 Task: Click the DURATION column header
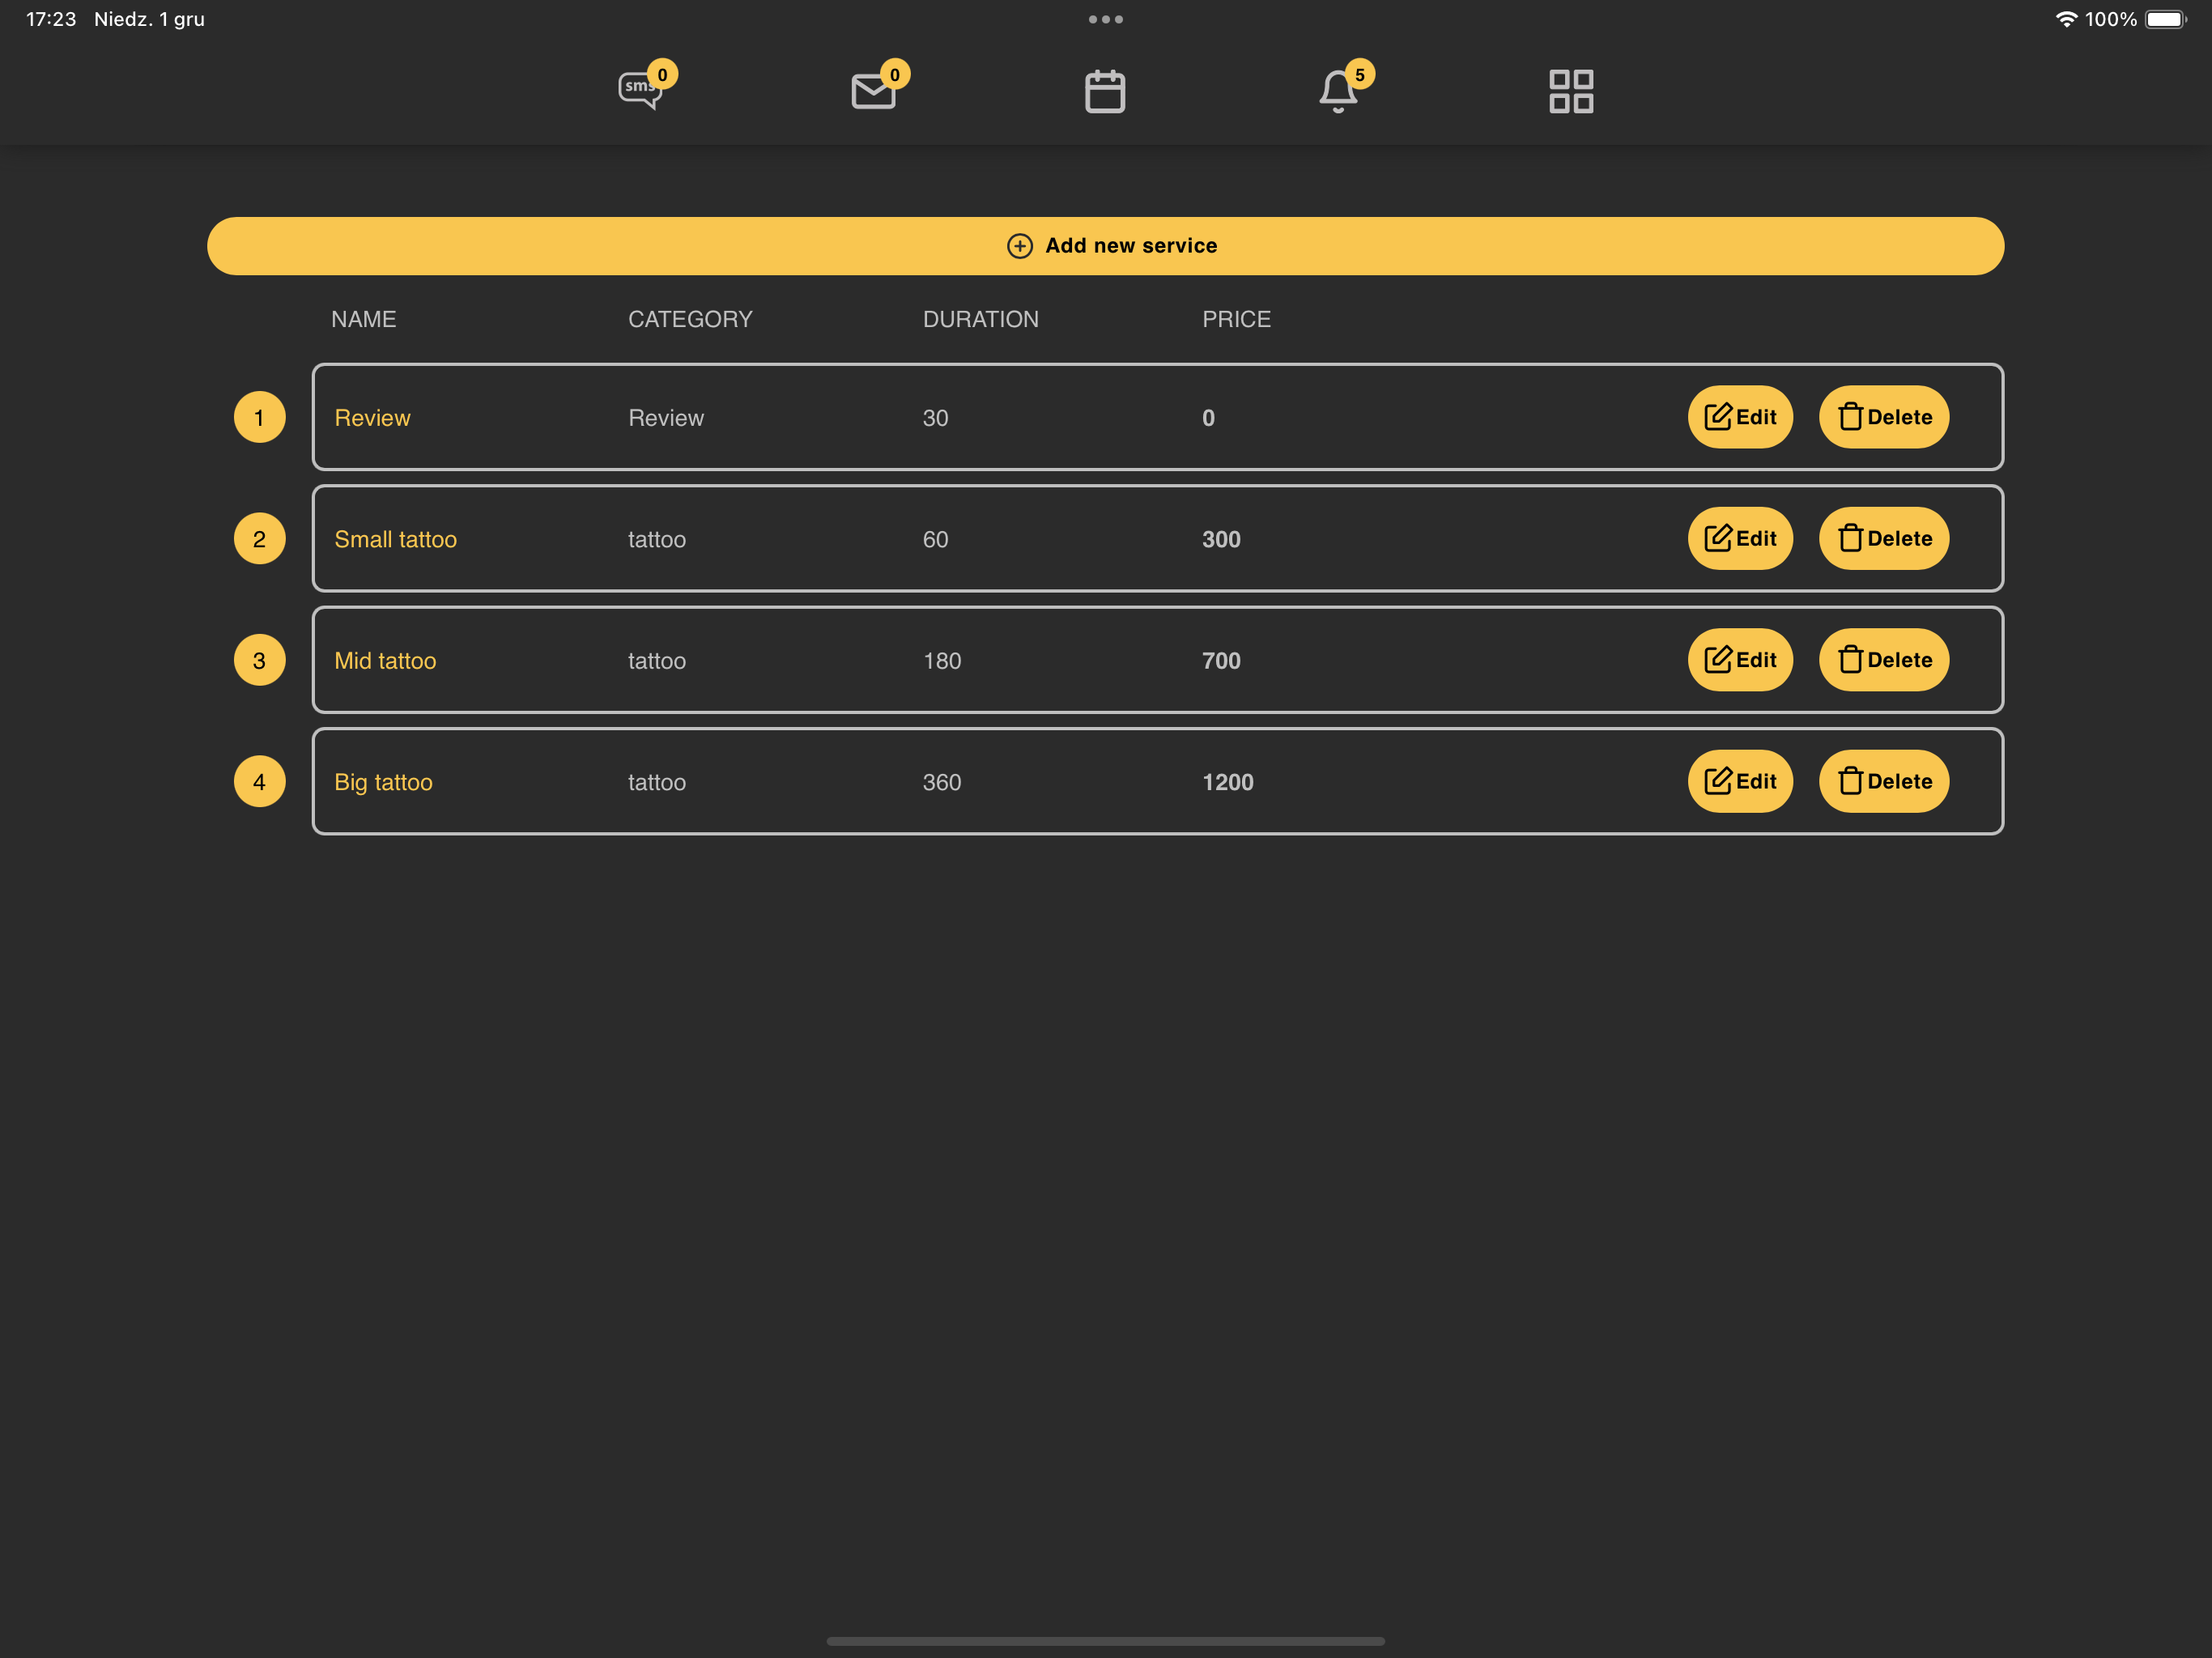tap(981, 319)
